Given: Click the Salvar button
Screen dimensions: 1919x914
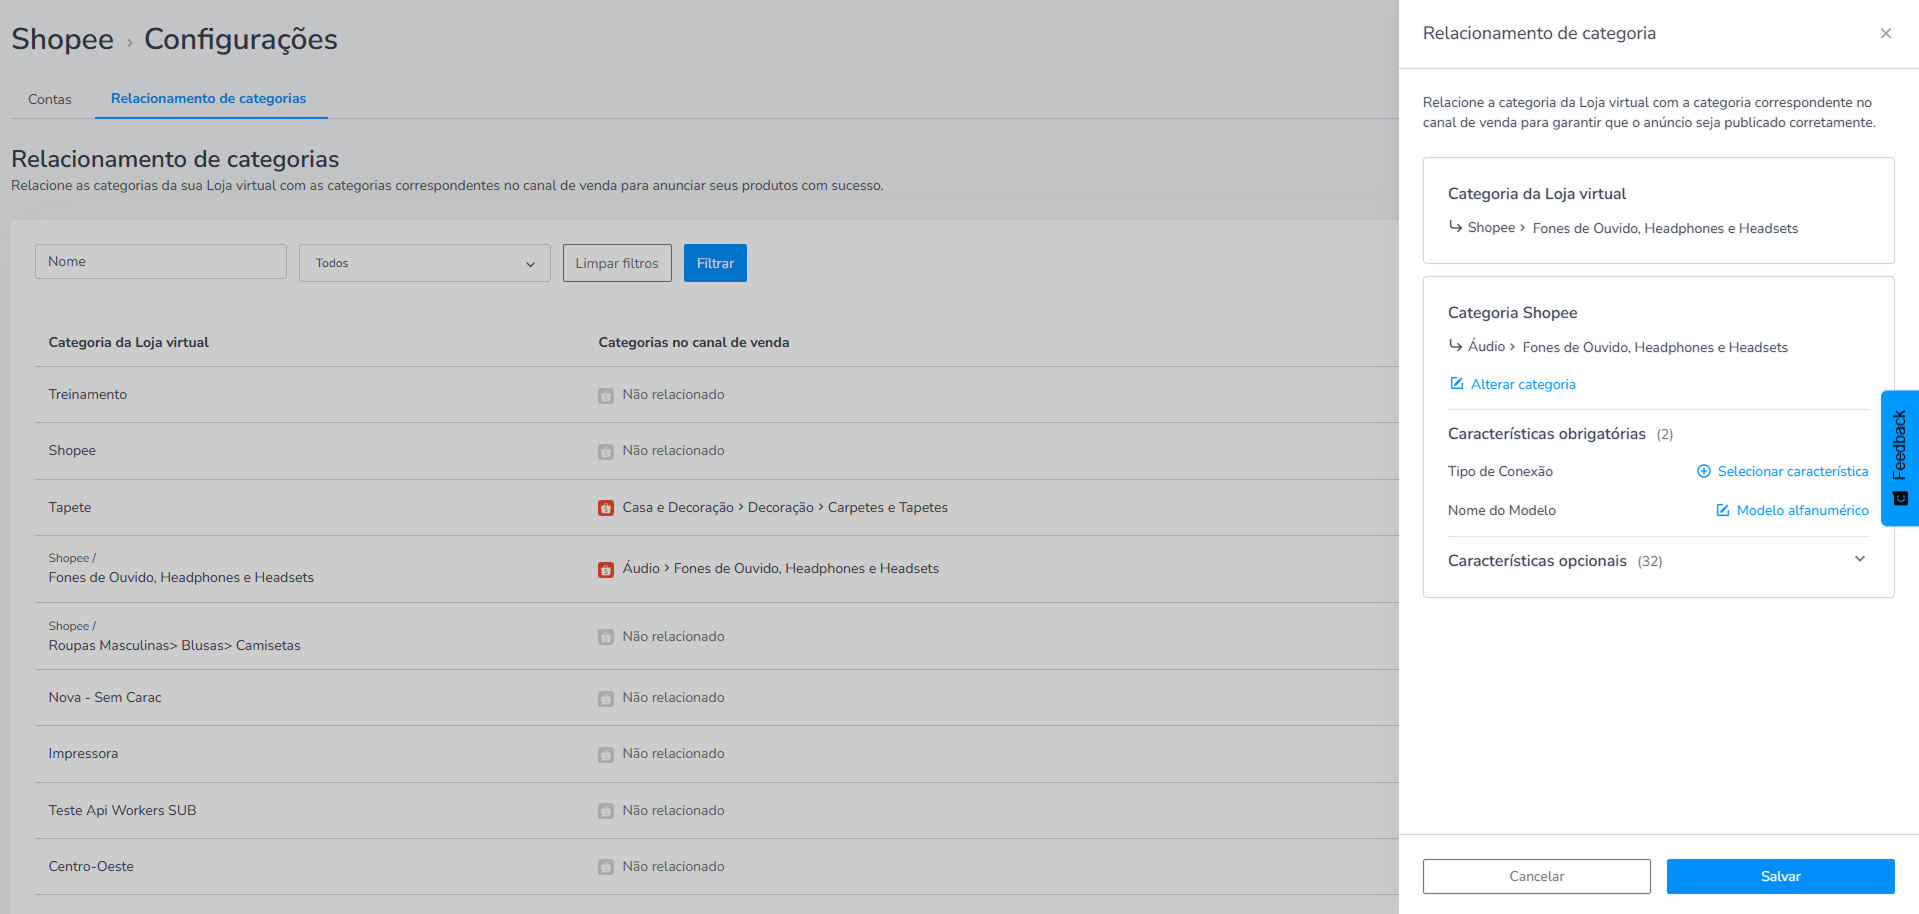Looking at the screenshot, I should tap(1781, 876).
